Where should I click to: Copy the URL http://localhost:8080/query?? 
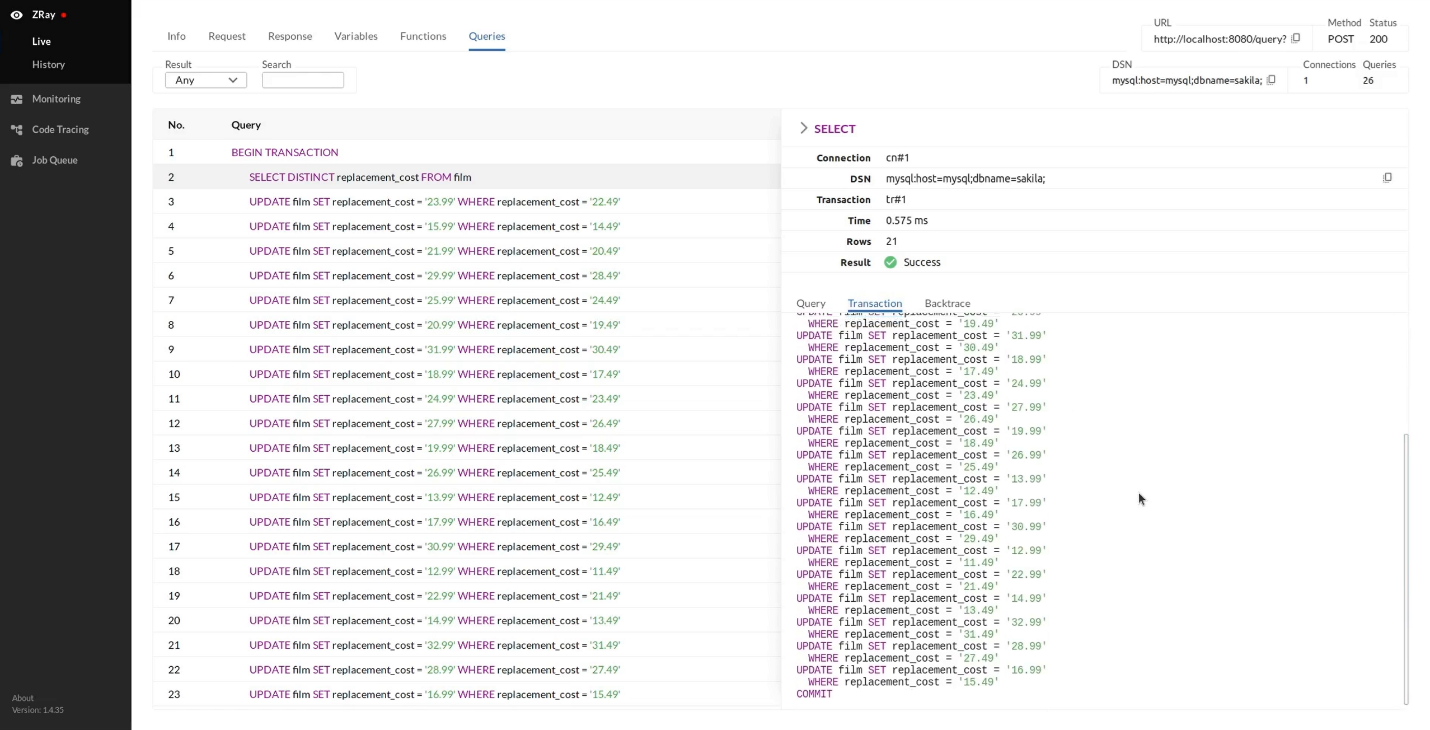(1295, 39)
